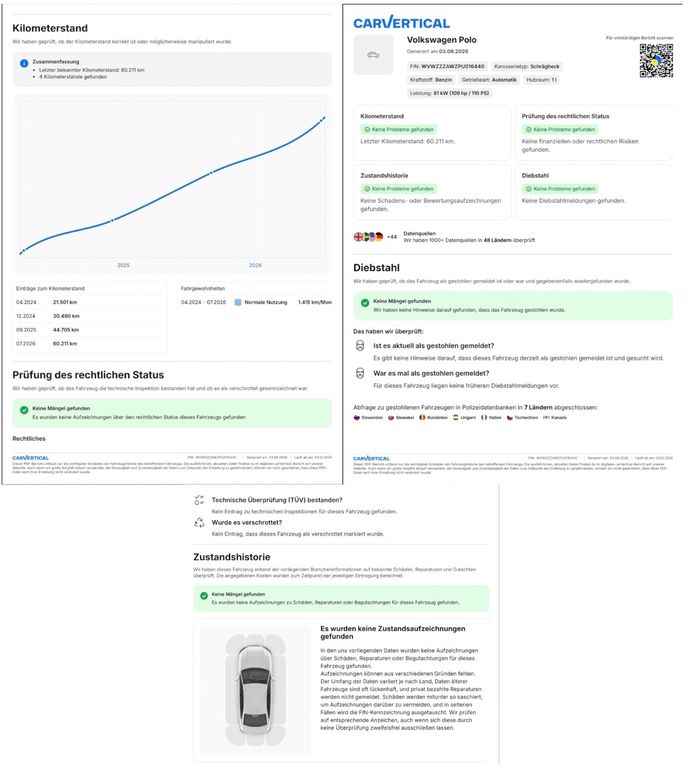Click the blue info icon beside Zusammenfassung
This screenshot has width=689, height=768.
pos(24,63)
